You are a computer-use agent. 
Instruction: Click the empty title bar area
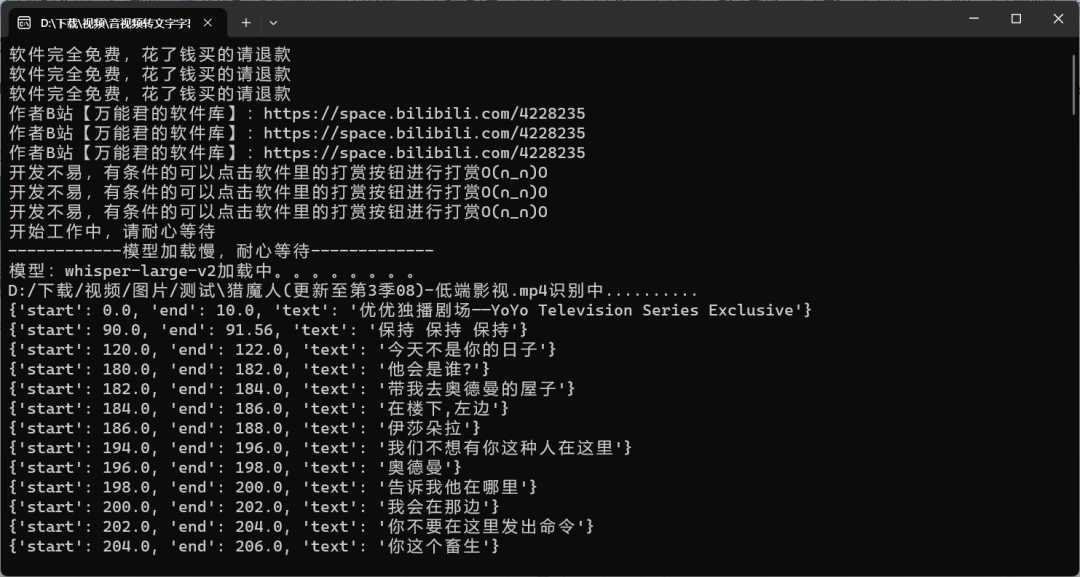[600, 20]
